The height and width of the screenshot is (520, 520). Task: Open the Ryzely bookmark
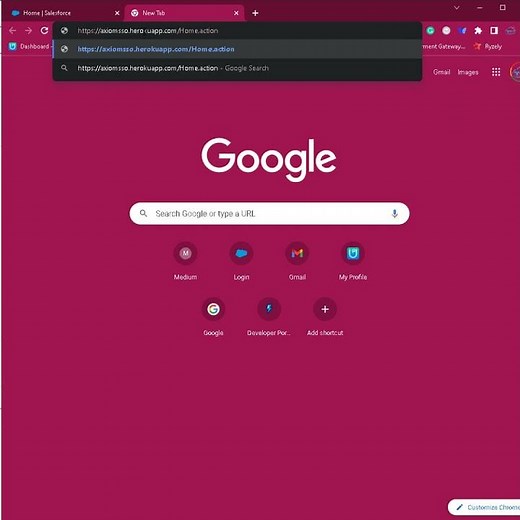coord(488,46)
